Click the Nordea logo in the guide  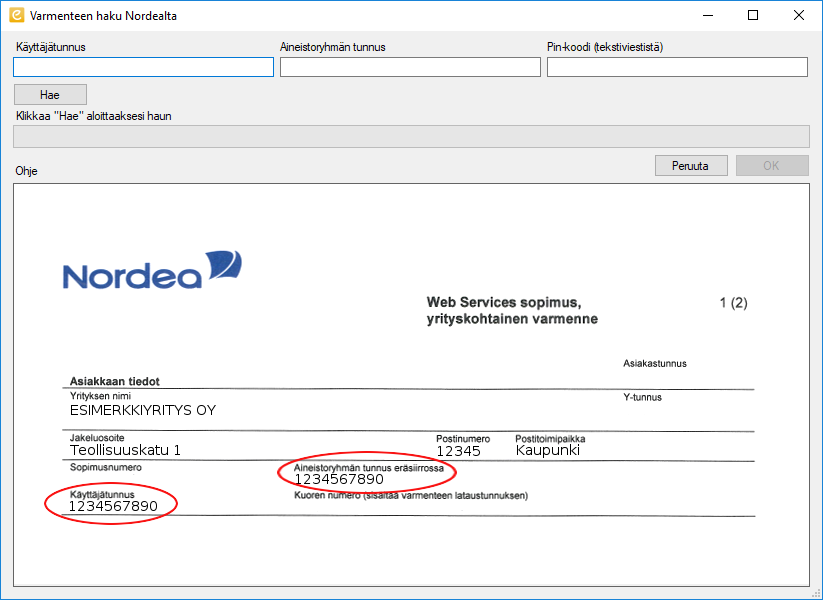152,270
